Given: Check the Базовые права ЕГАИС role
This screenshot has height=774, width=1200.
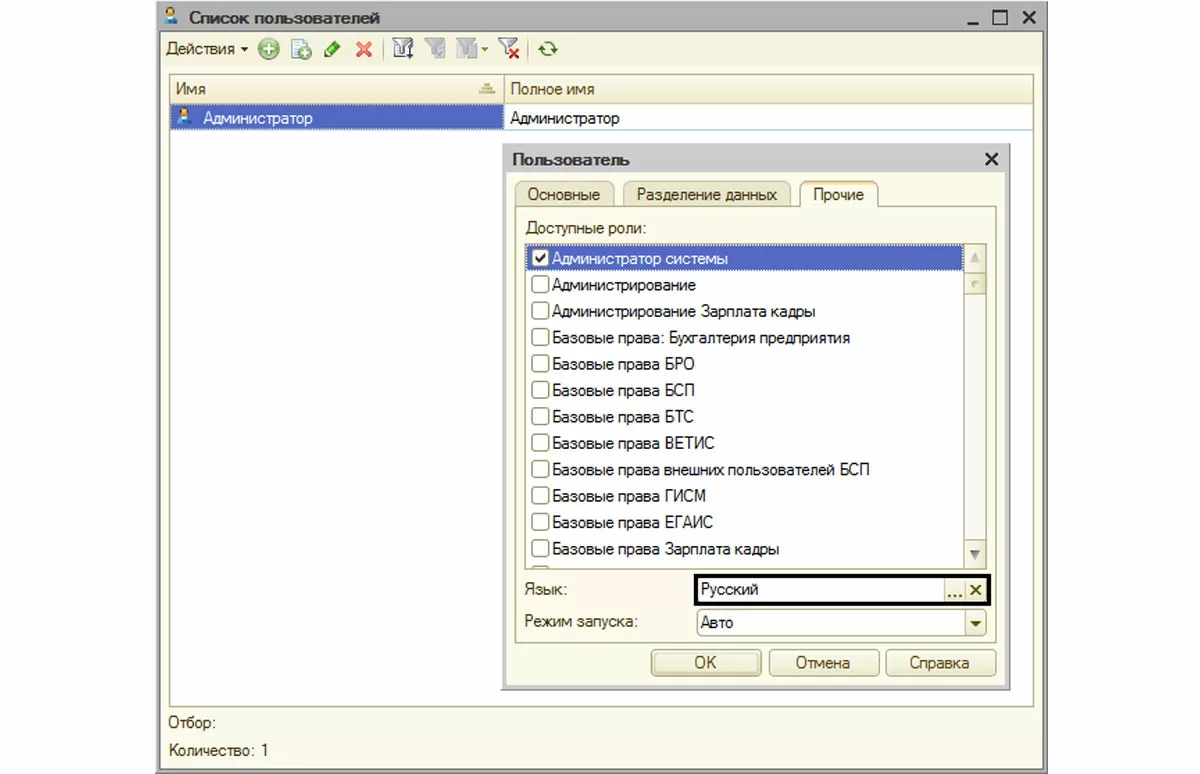Looking at the screenshot, I should [x=540, y=522].
